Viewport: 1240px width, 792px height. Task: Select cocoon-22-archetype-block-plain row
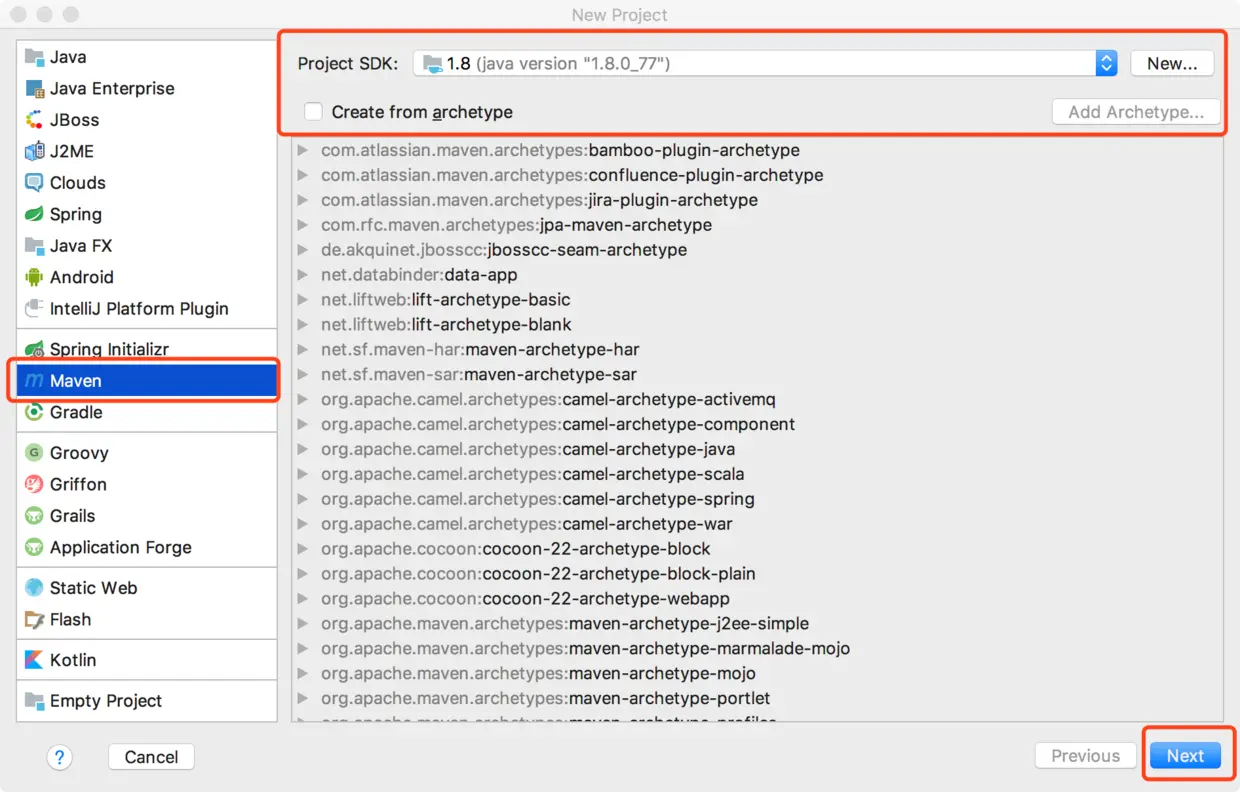pyautogui.click(x=757, y=574)
